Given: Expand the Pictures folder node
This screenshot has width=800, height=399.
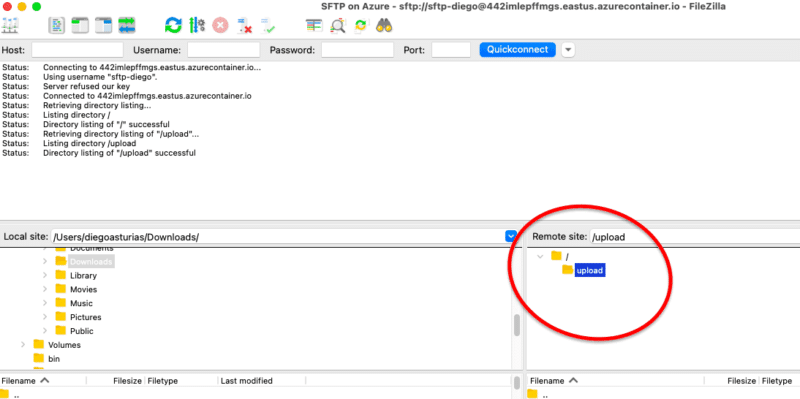Looking at the screenshot, I should coord(45,316).
